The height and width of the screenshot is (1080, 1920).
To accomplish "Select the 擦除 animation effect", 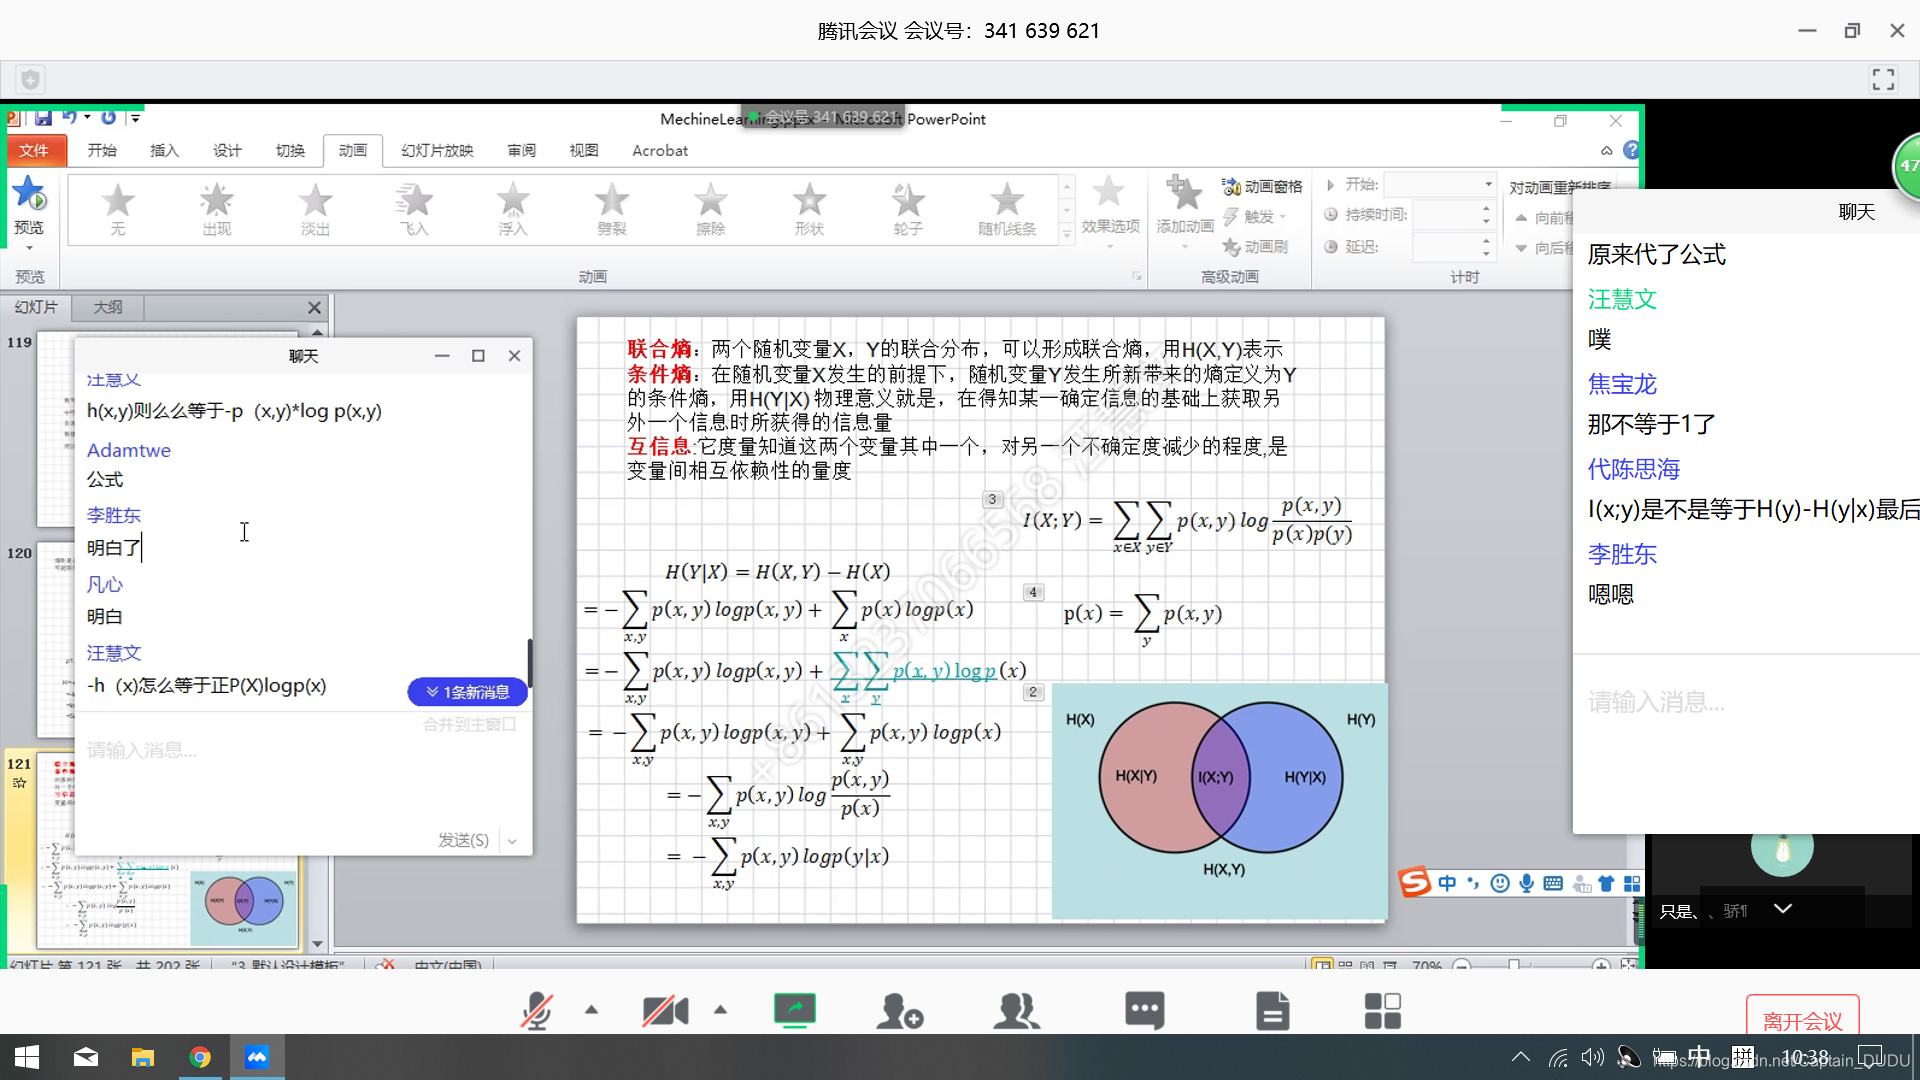I will pos(711,210).
